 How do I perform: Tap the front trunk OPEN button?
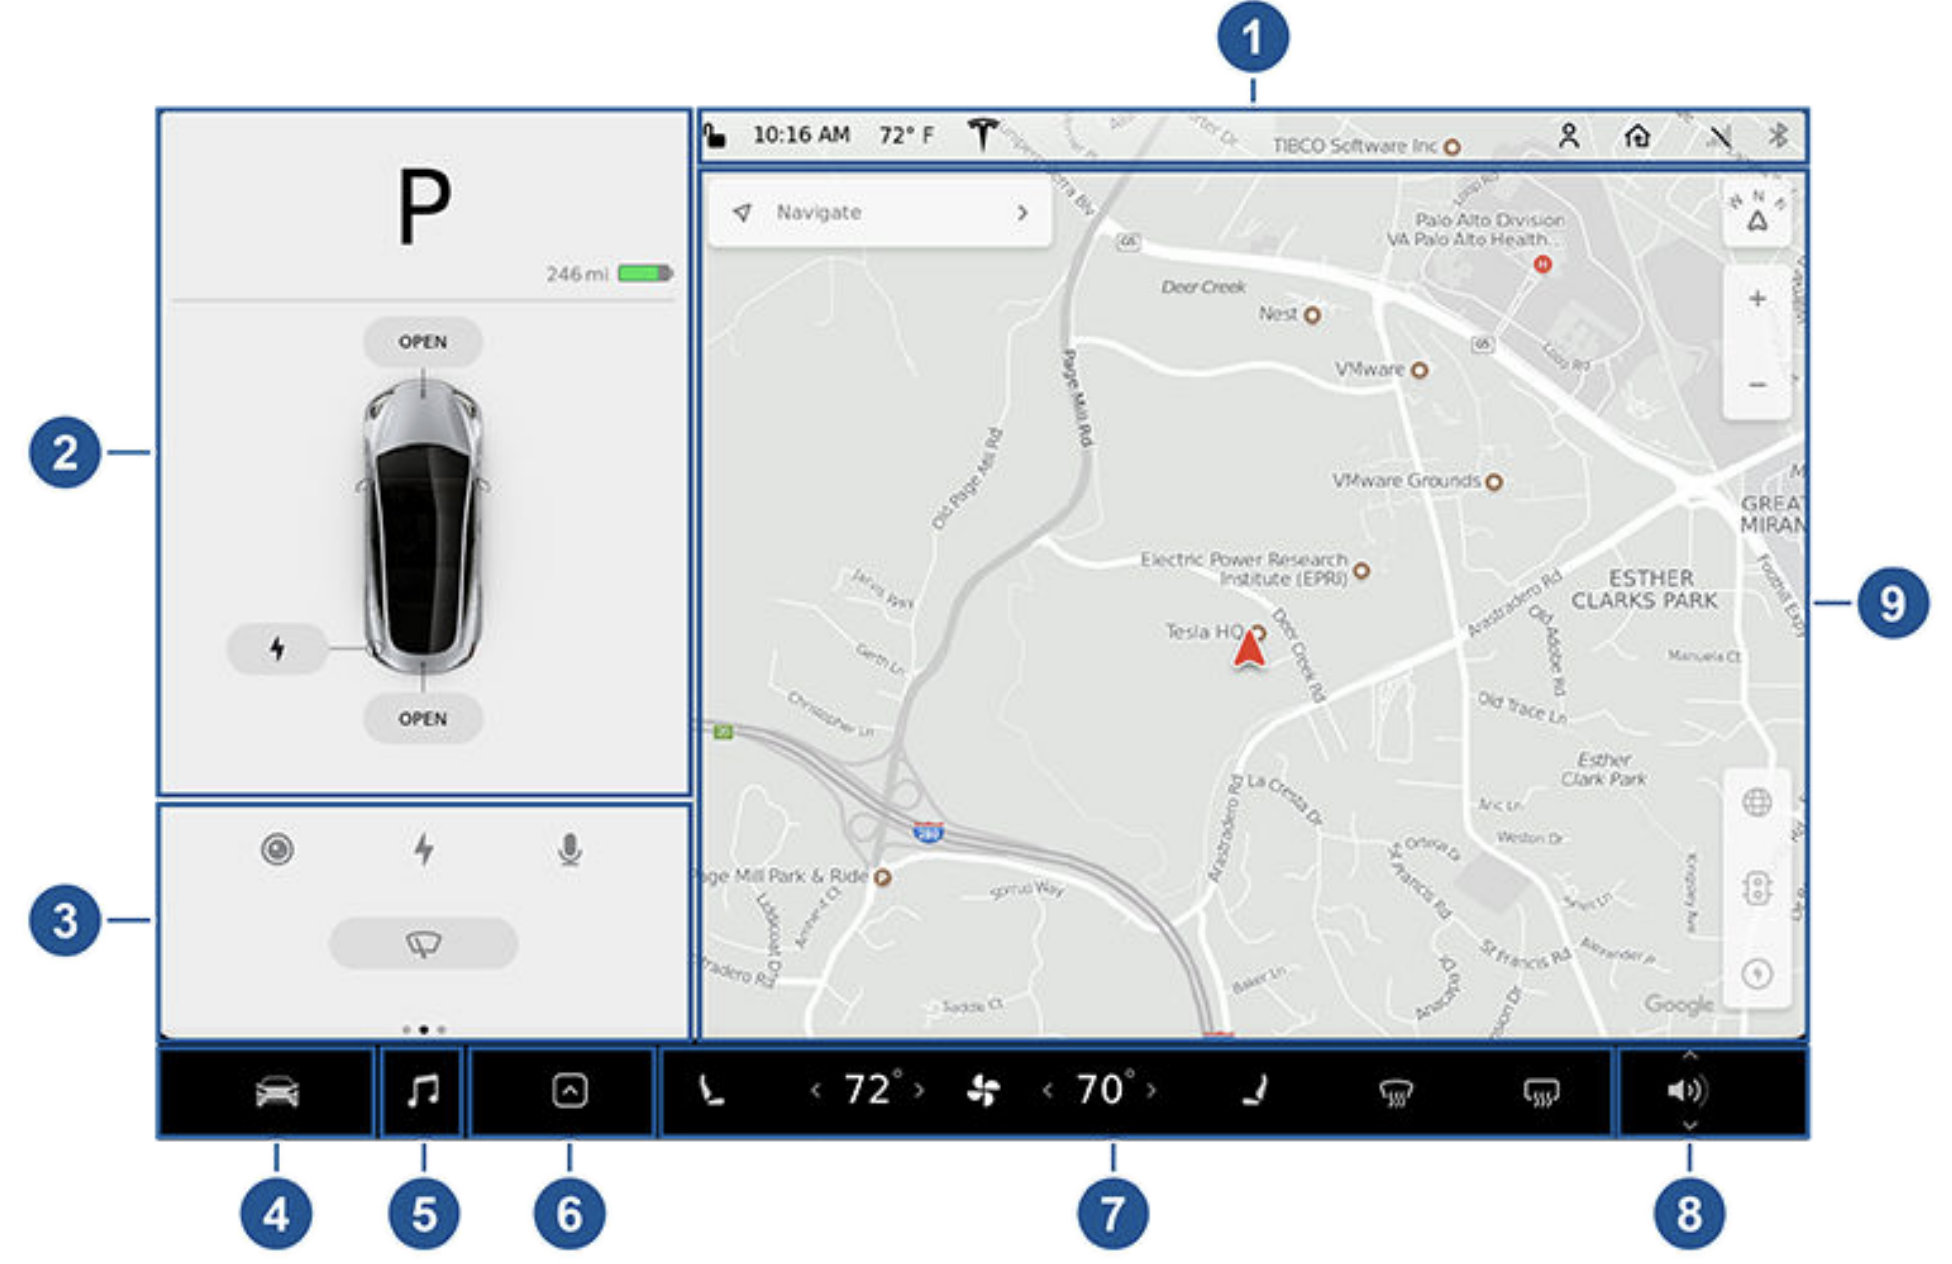423,342
